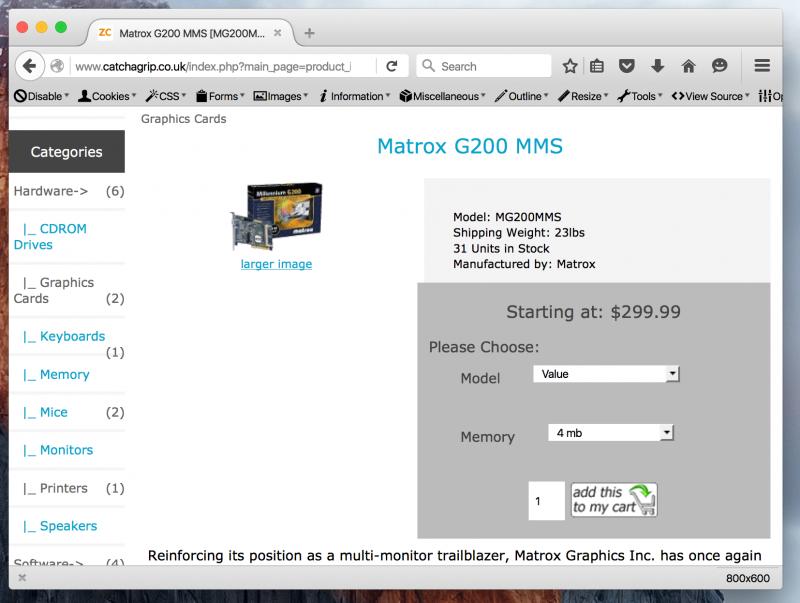The height and width of the screenshot is (603, 800).
Task: Click the add this to my cart button
Action: (614, 500)
